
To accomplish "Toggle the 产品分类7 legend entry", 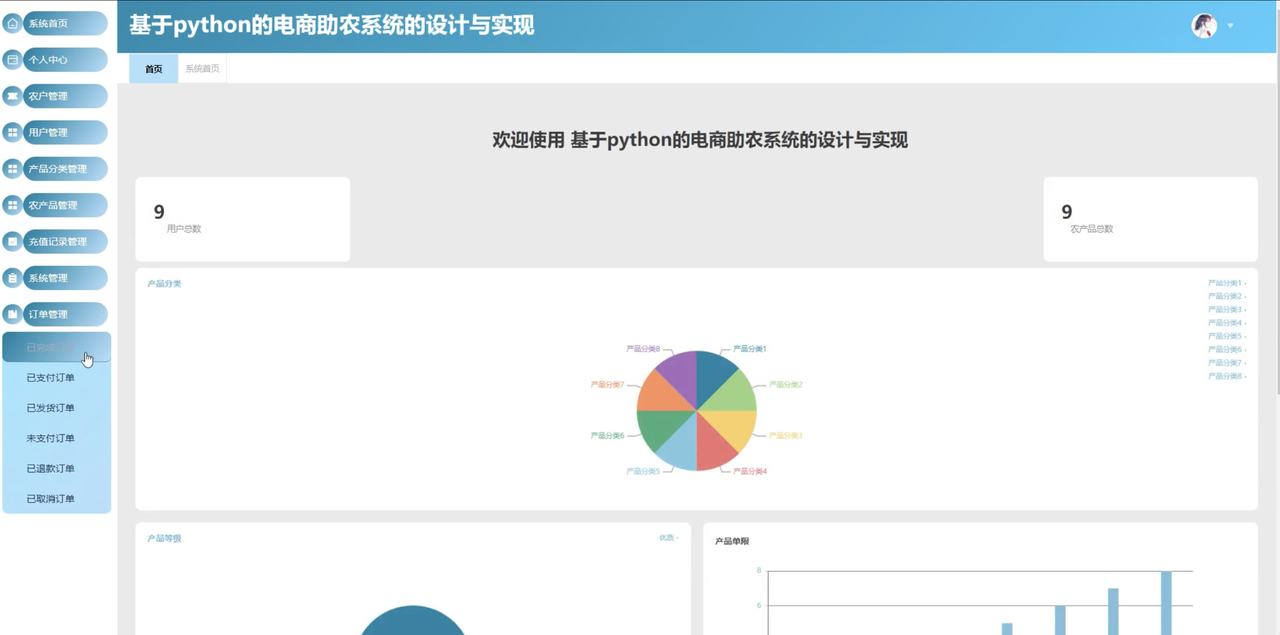I will [1226, 363].
